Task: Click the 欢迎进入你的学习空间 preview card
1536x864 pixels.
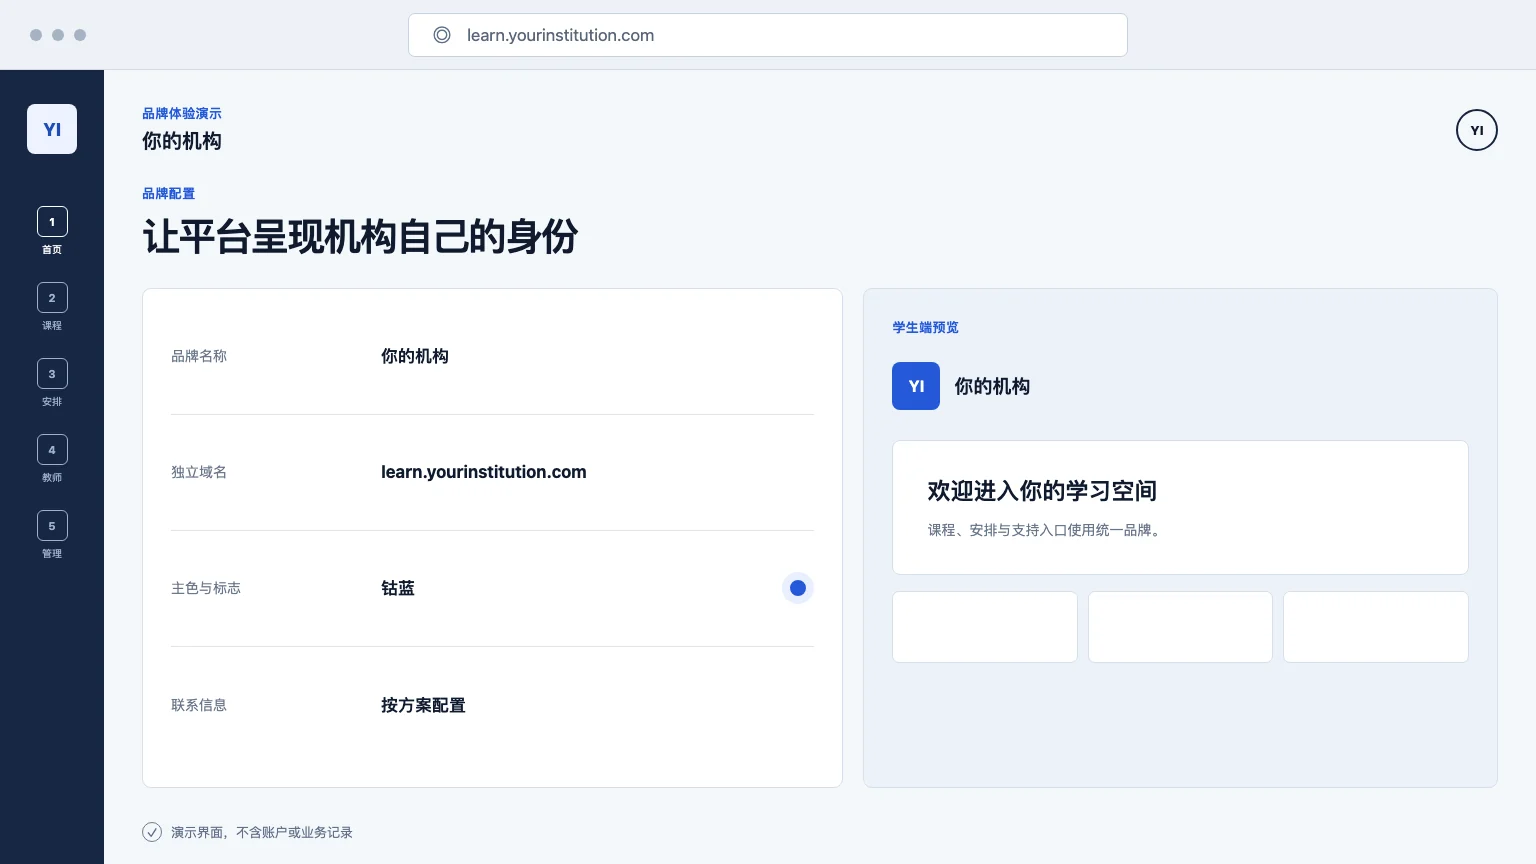Action: [1180, 507]
